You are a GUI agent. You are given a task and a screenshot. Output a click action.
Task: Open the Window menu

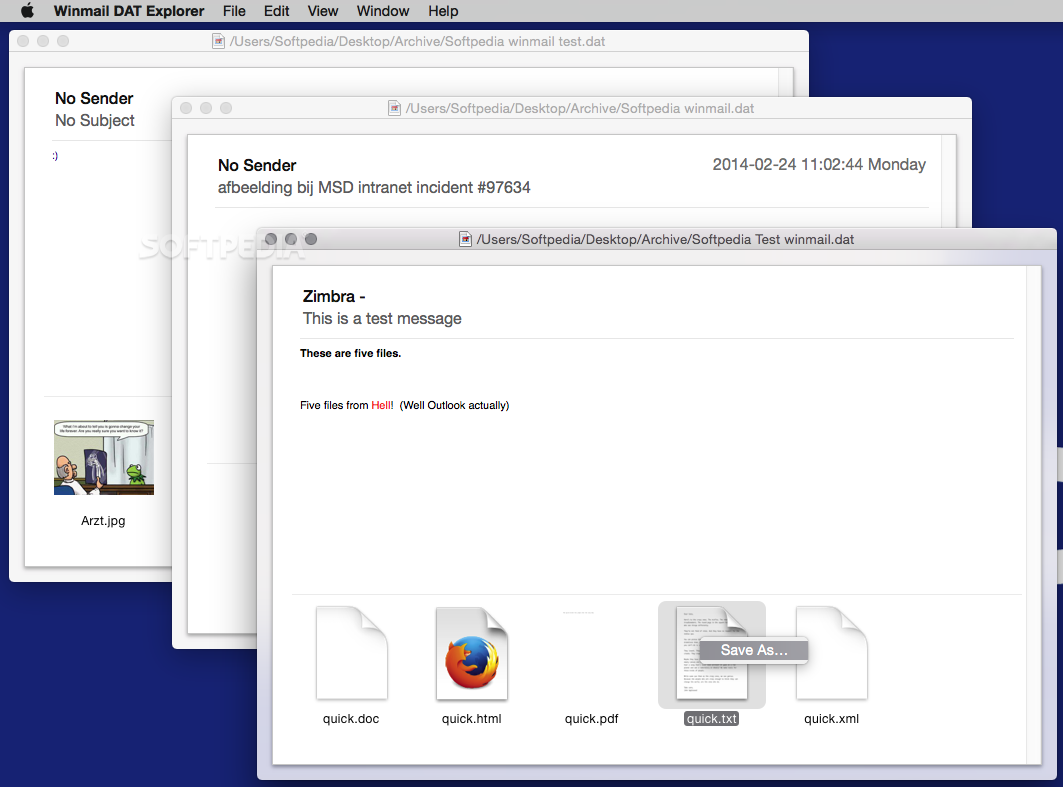383,11
